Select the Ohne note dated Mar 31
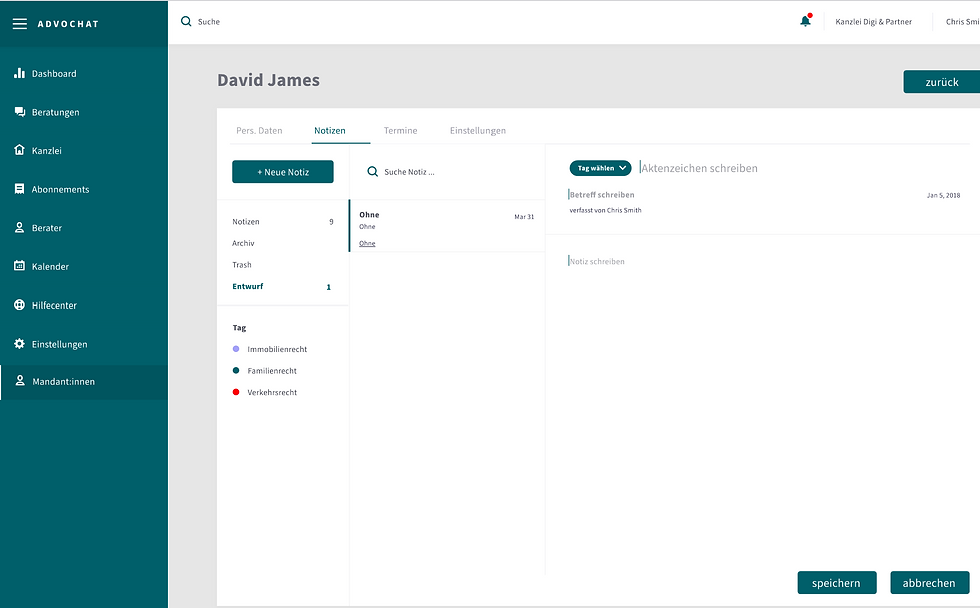Viewport: 980px width, 608px height. (x=447, y=226)
